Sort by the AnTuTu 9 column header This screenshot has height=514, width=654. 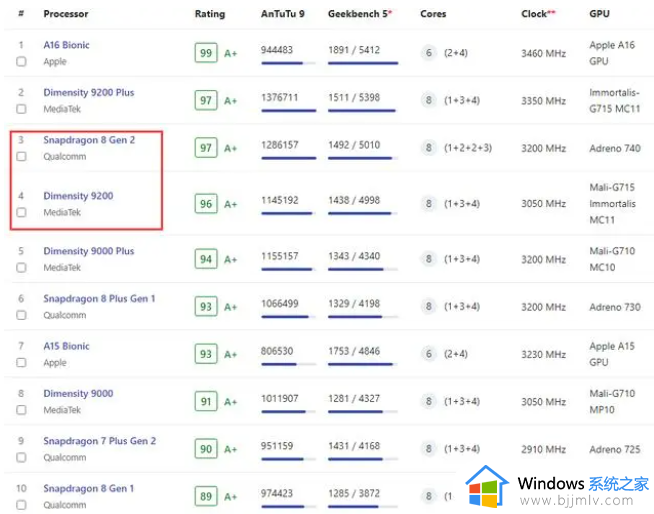coord(283,14)
